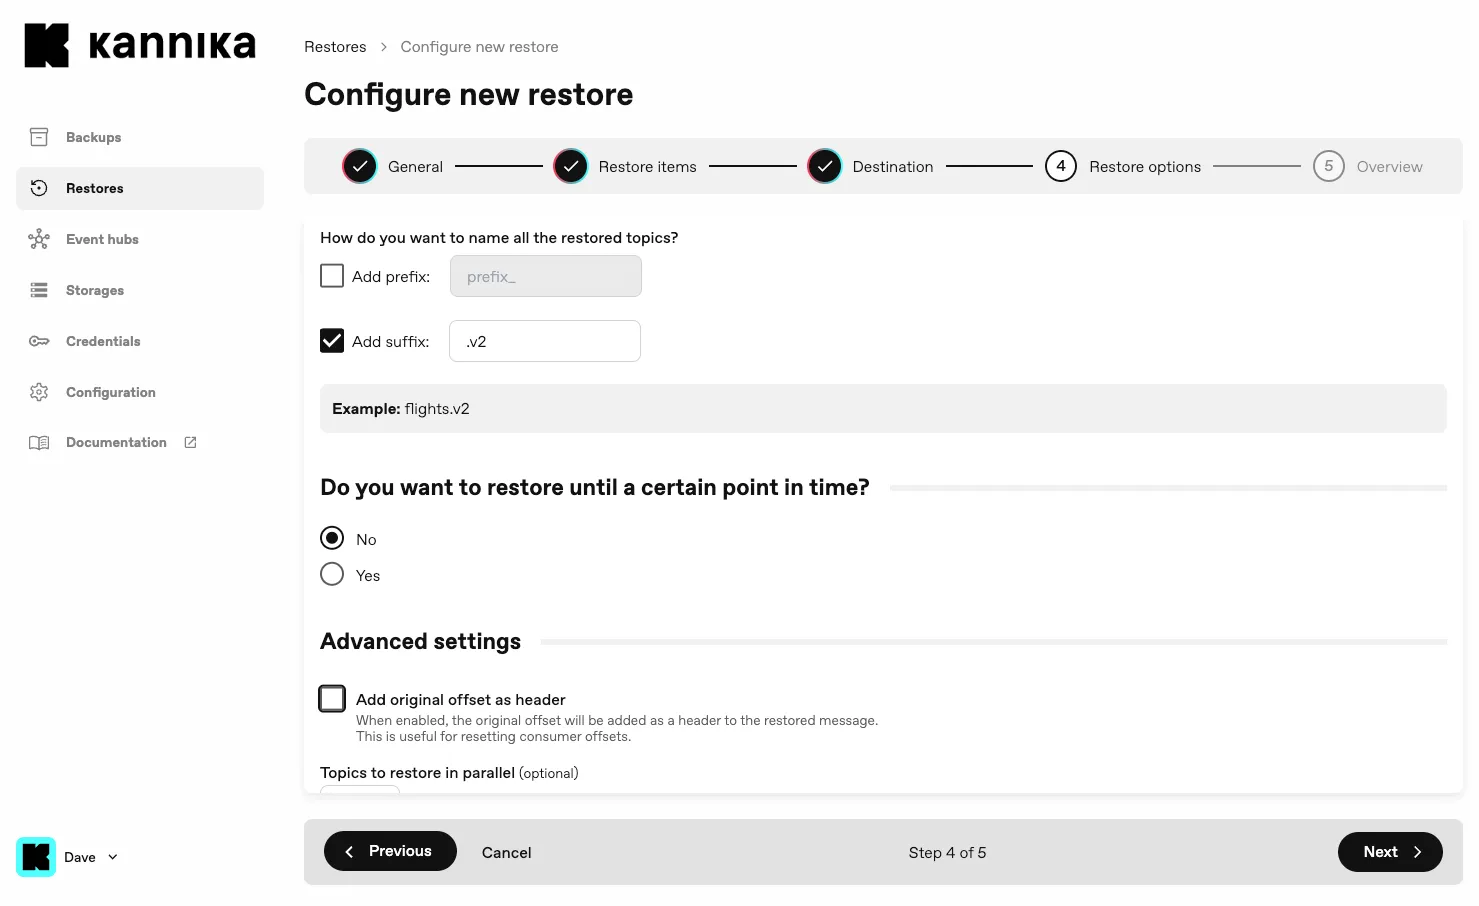
Task: Select the Credentials key icon
Action: tap(39, 341)
